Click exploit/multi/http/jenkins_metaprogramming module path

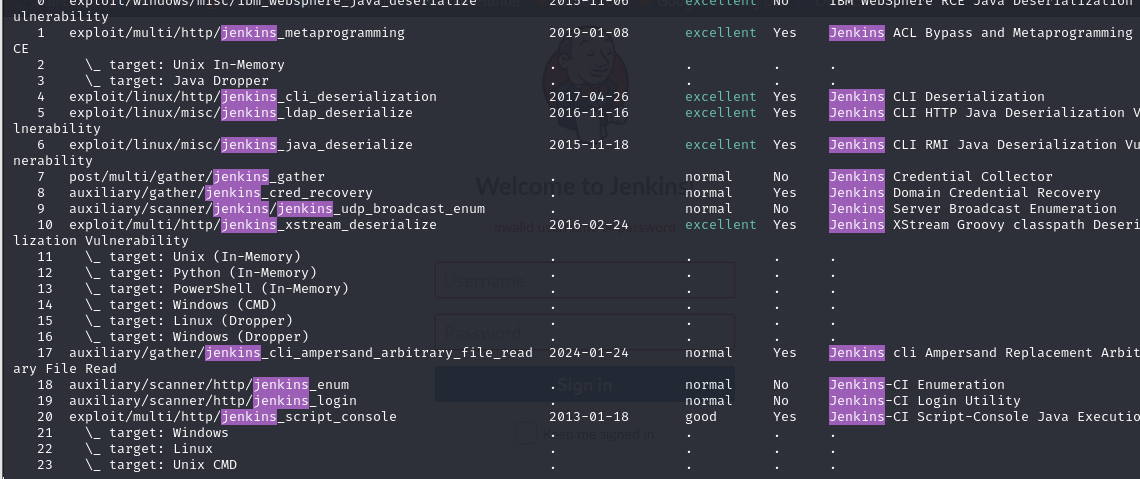pyautogui.click(x=236, y=33)
